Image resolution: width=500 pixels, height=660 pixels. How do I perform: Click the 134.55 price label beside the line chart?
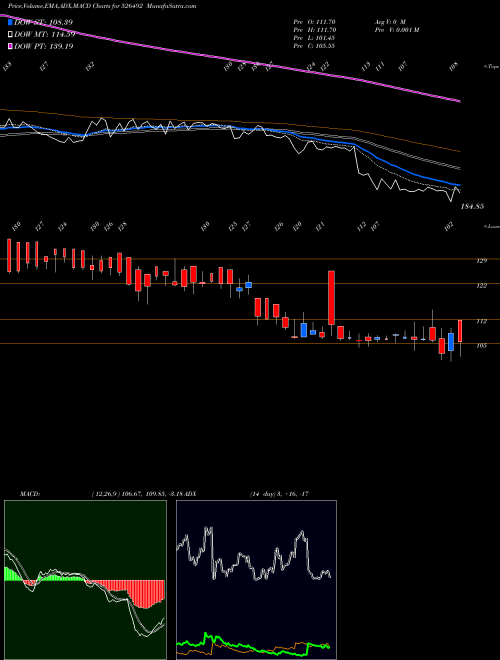(x=473, y=207)
